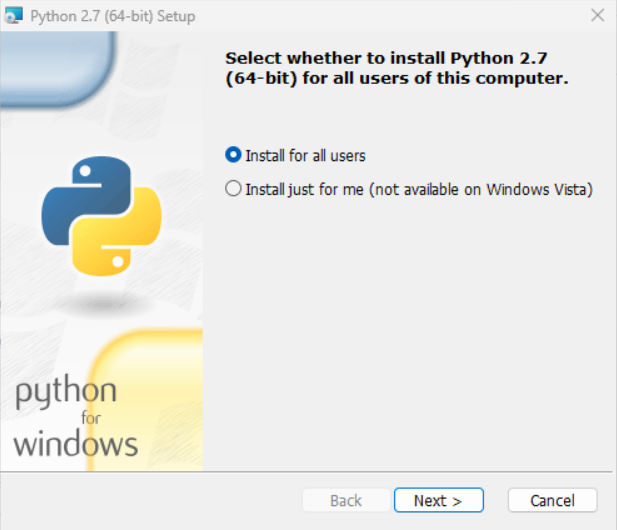Screen dimensions: 617x530
Task: Click the blue snake of the Python logo
Action: coord(80,197)
